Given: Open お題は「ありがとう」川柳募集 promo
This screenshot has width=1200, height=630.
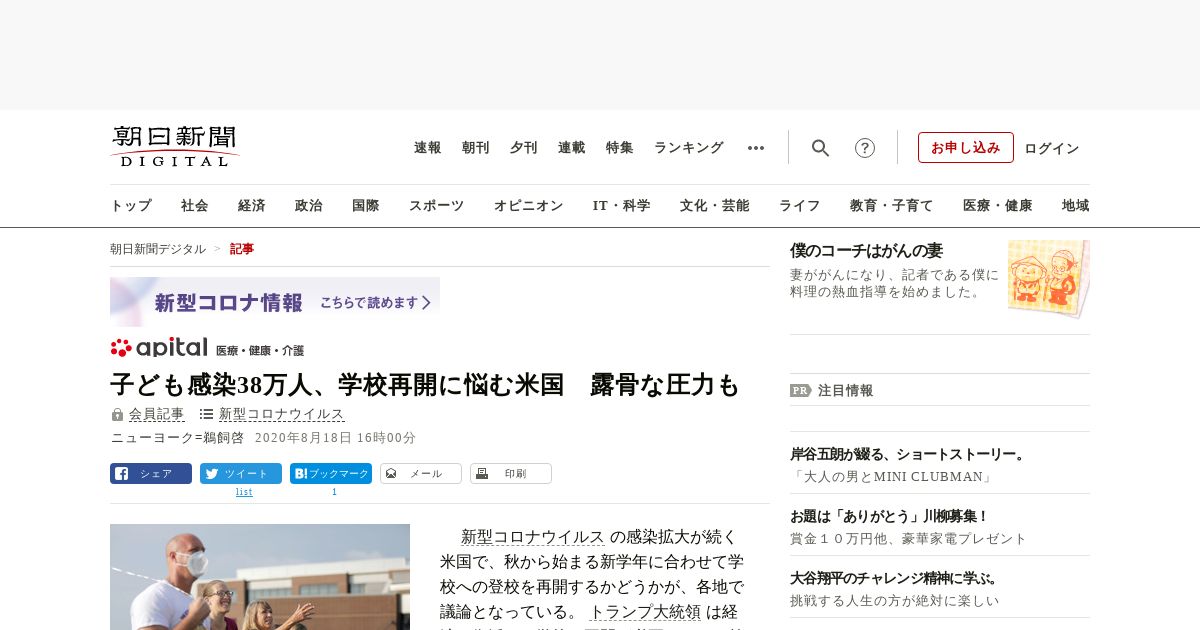Looking at the screenshot, I should pos(890,517).
